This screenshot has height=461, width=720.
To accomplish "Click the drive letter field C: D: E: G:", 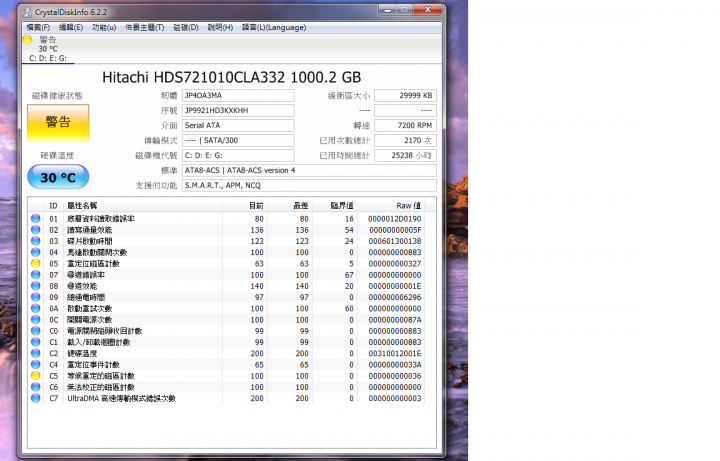I will (x=238, y=155).
